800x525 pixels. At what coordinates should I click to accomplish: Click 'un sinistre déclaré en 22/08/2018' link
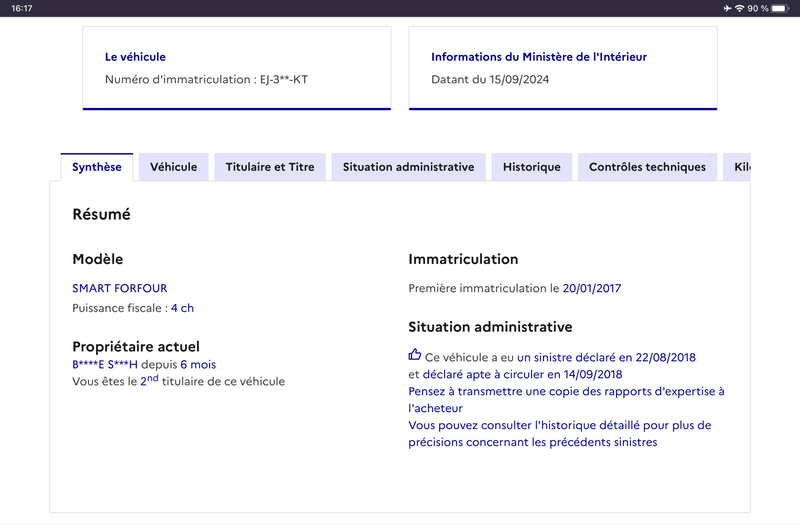point(606,357)
